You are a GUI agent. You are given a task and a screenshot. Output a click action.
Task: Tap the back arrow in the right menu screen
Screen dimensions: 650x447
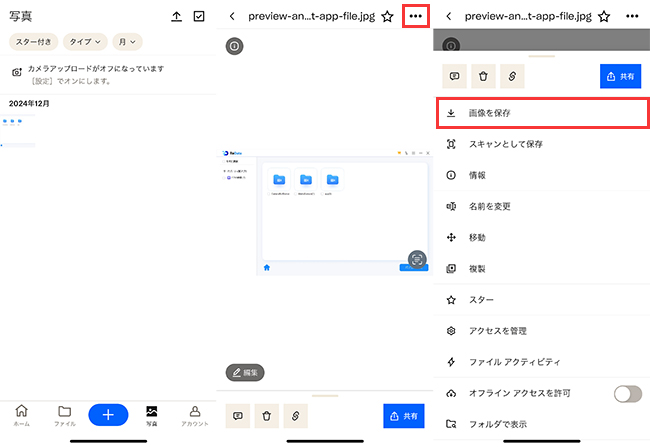pyautogui.click(x=449, y=16)
